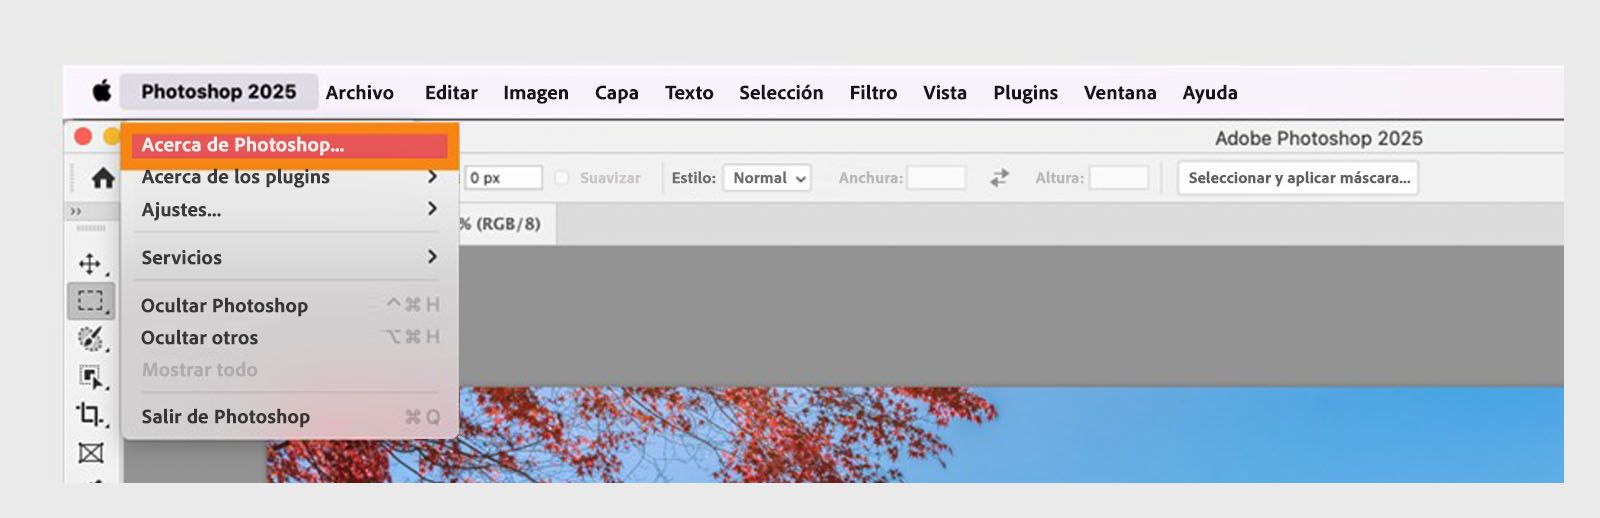The width and height of the screenshot is (1600, 518).
Task: Select the Move tool
Action: pos(90,264)
